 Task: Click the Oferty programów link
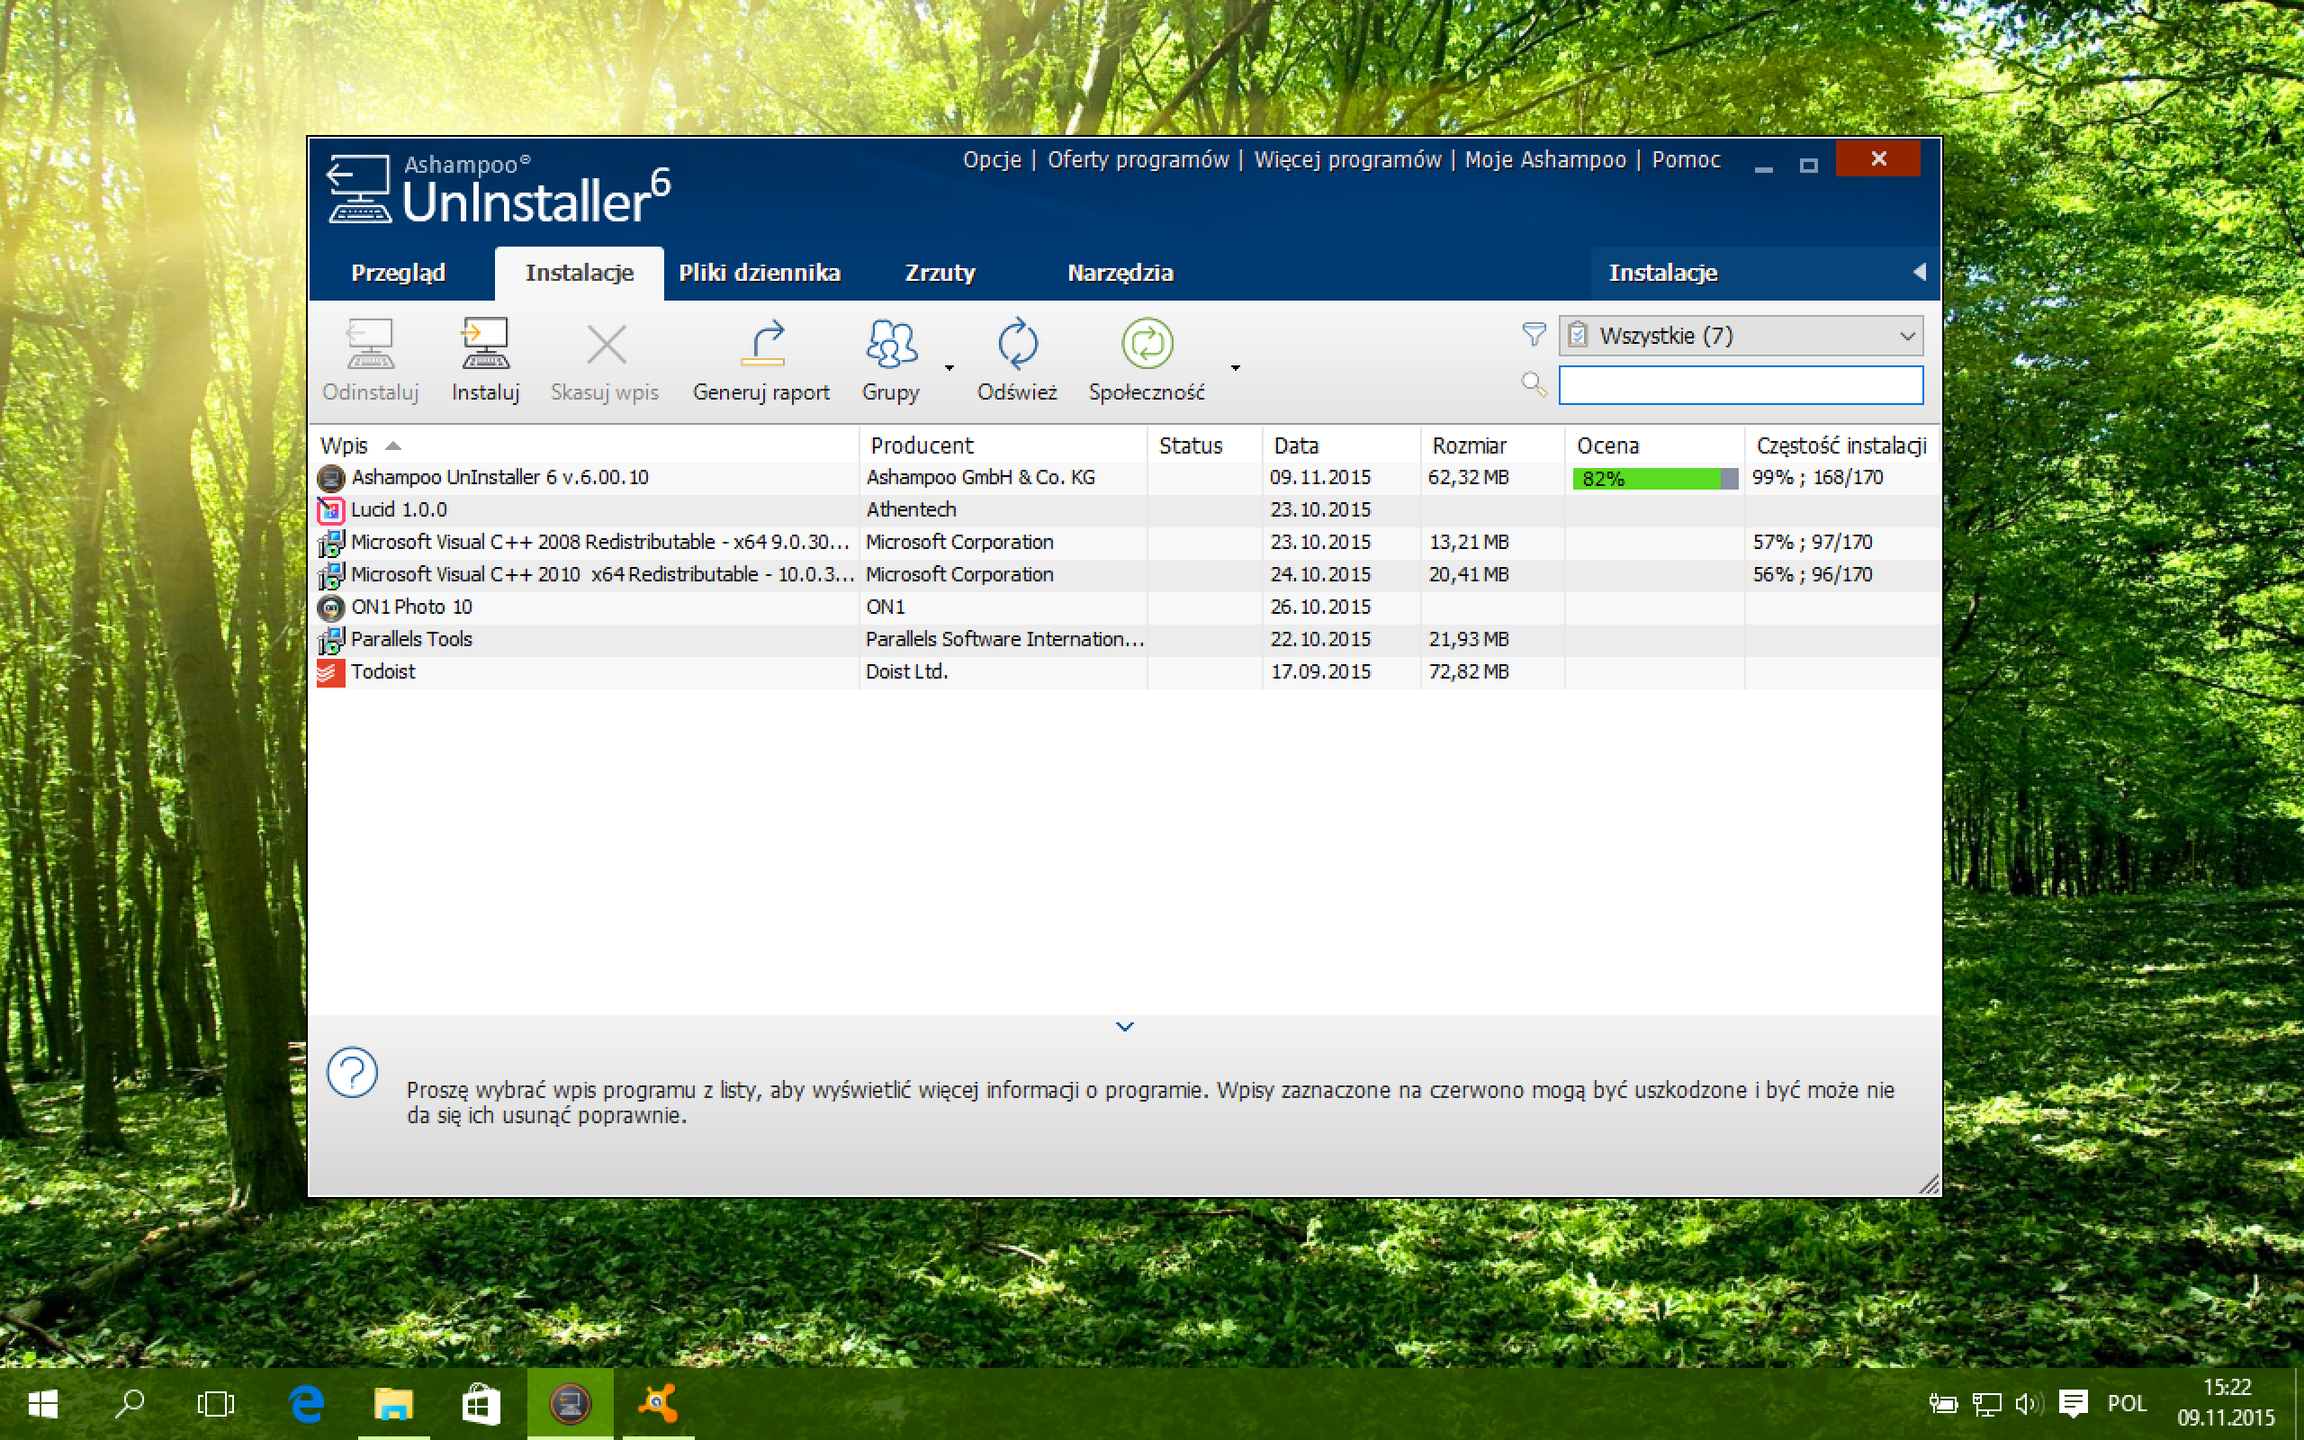(x=1138, y=160)
